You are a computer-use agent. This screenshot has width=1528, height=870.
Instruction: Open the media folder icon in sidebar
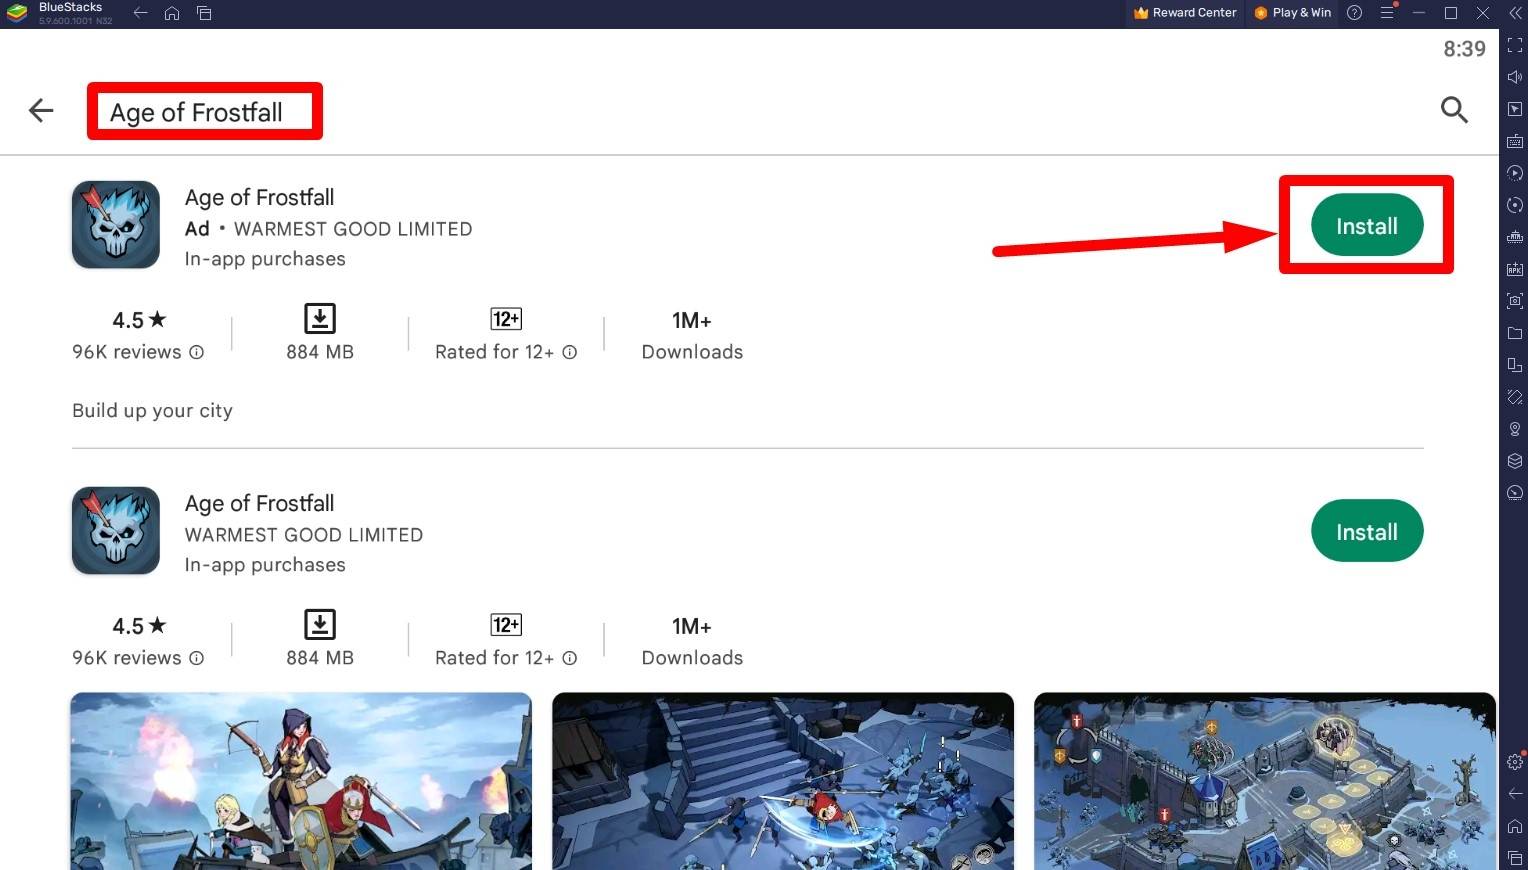[x=1515, y=333]
